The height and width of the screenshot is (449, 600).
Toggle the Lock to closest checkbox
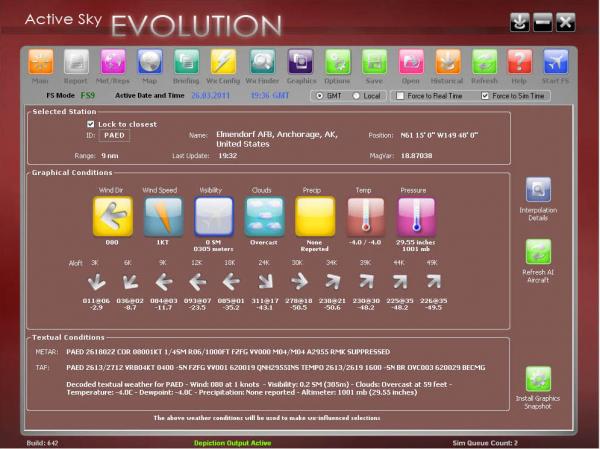(x=91, y=124)
